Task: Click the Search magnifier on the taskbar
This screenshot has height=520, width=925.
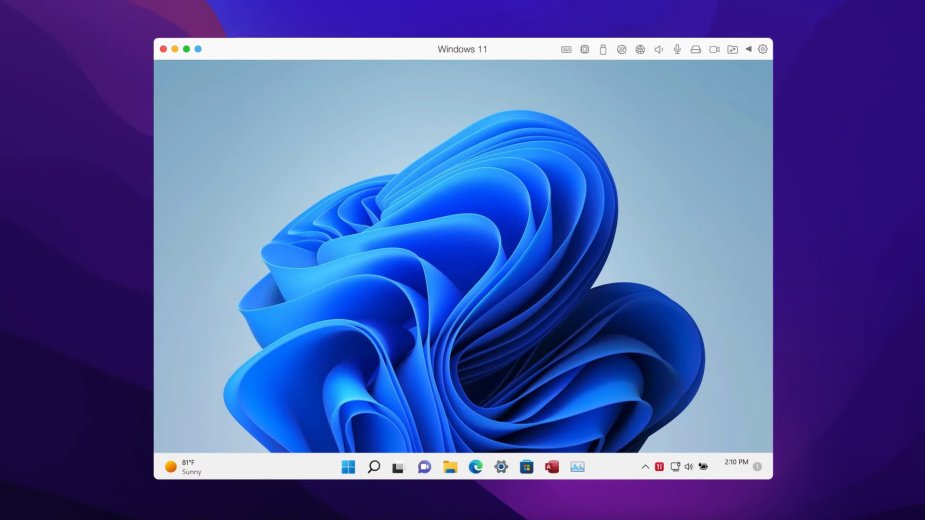Action: coord(373,467)
